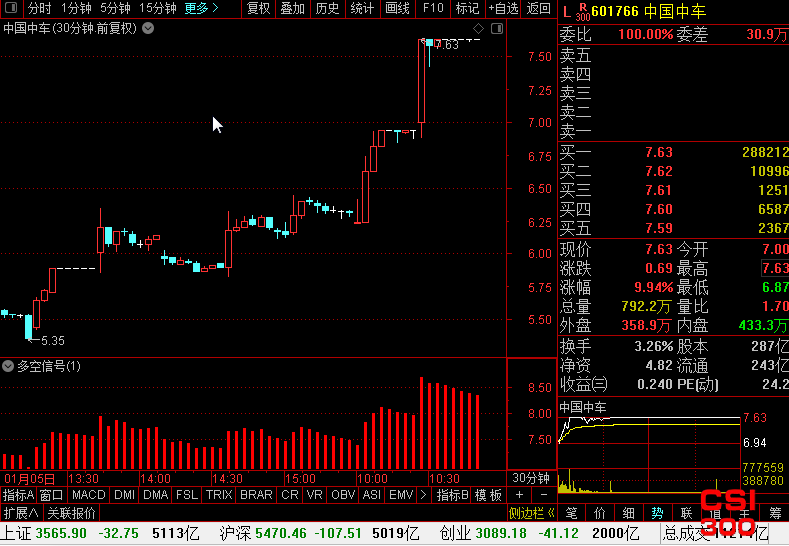Switch indicator to FSL
The height and width of the screenshot is (546, 789).
pyautogui.click(x=187, y=495)
